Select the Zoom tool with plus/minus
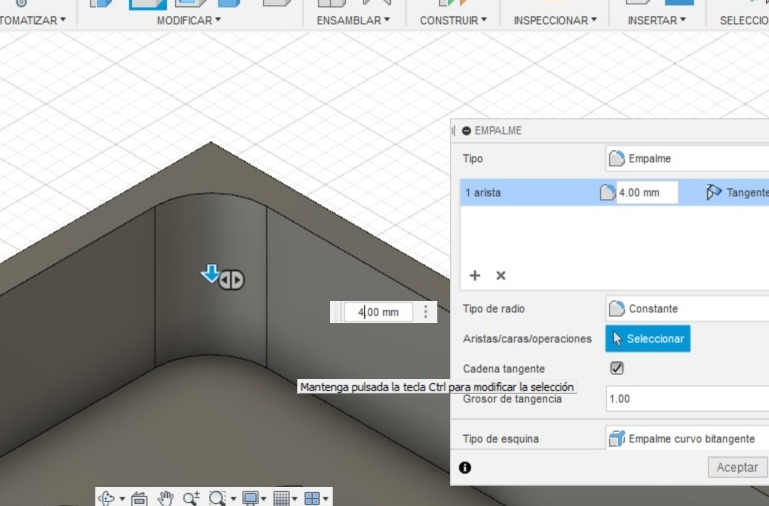769x506 pixels. 191,499
